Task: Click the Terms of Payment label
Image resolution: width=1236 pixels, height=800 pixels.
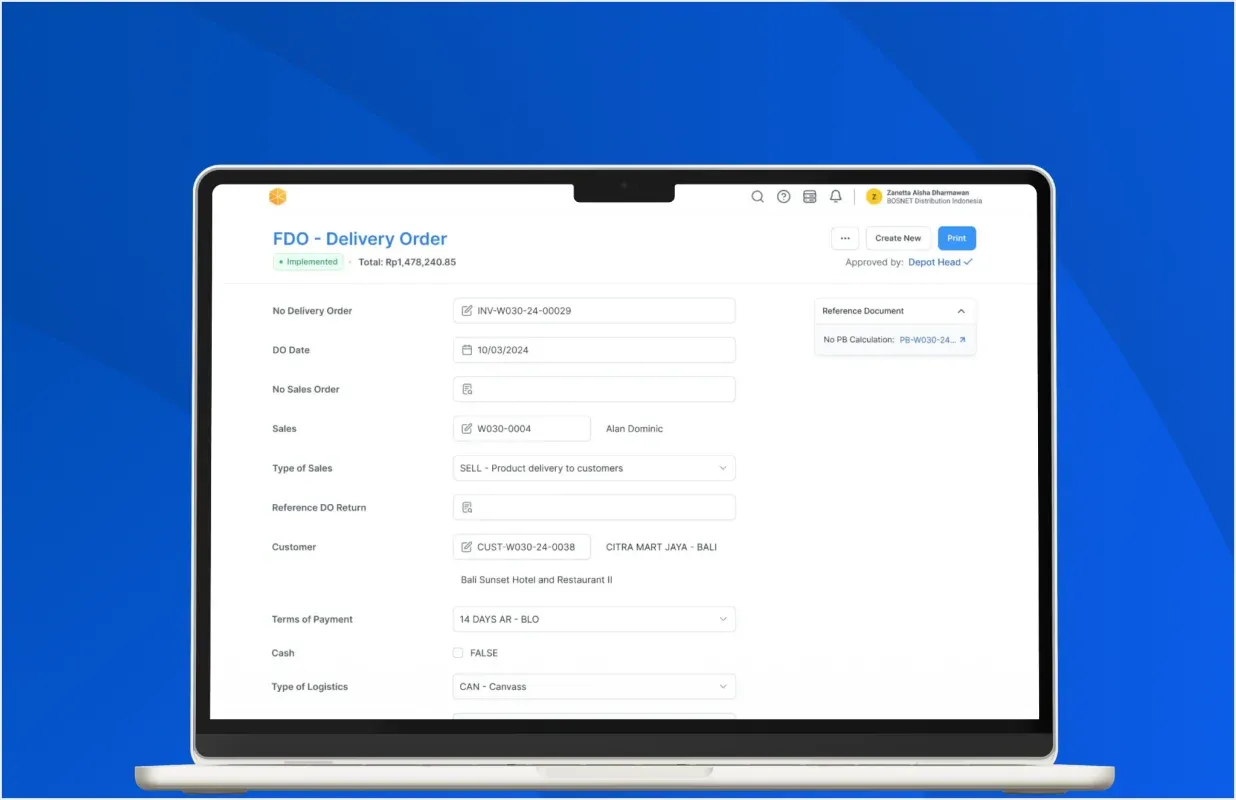Action: [x=312, y=619]
